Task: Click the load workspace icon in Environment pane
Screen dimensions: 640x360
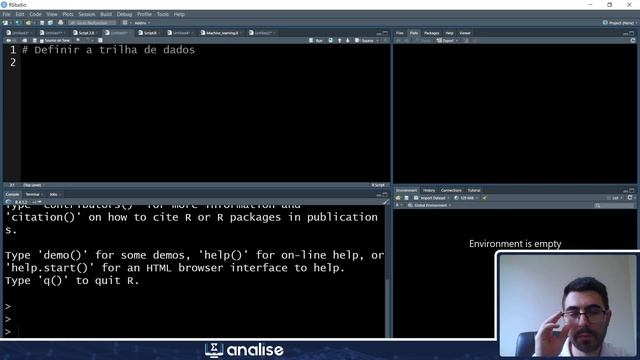Action: (x=398, y=198)
